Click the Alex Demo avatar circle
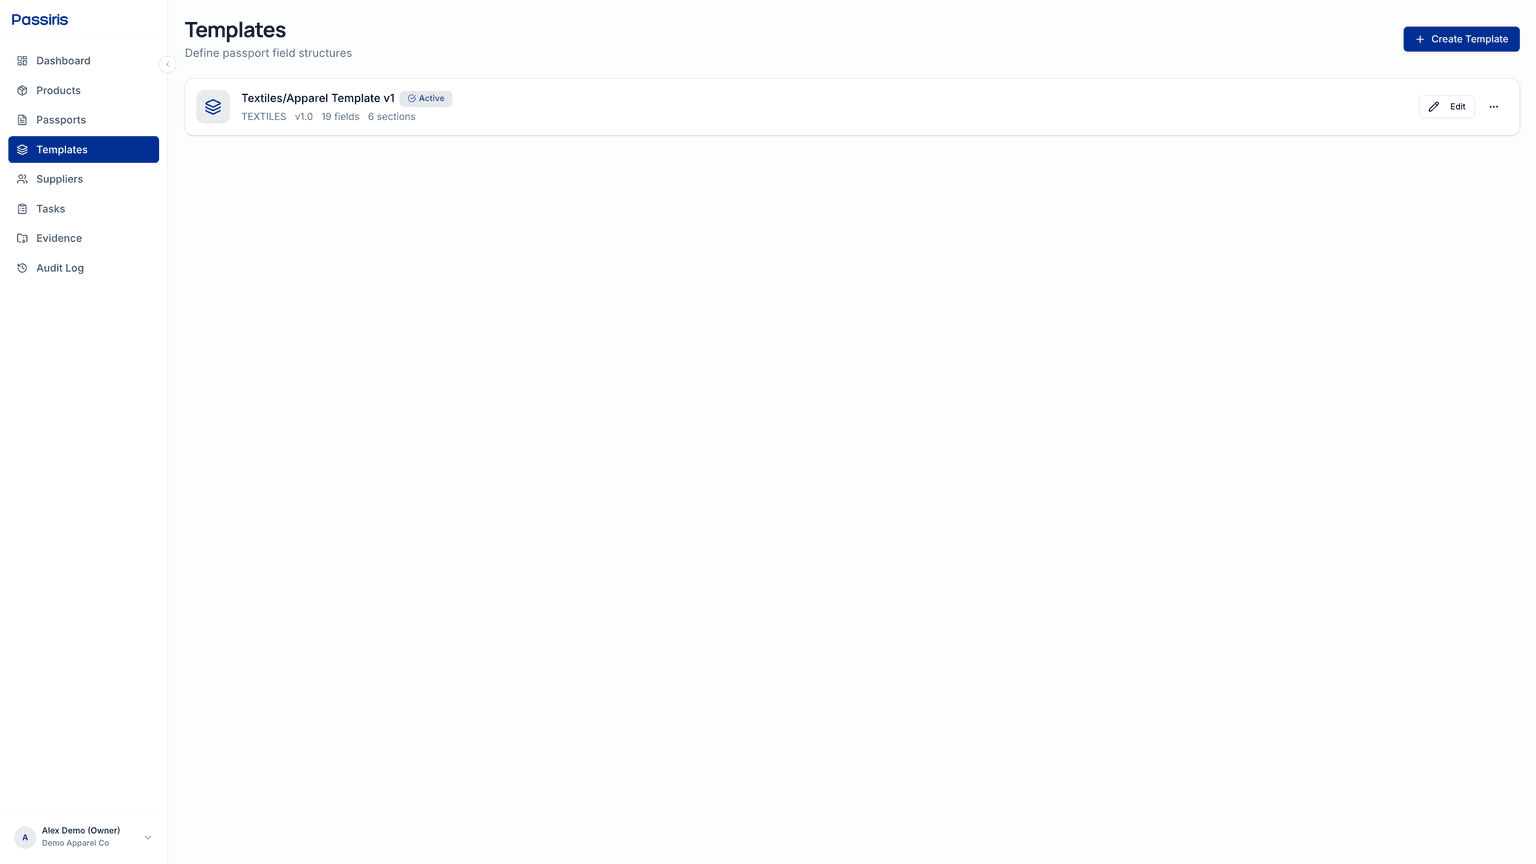This screenshot has width=1536, height=864. 24,837
